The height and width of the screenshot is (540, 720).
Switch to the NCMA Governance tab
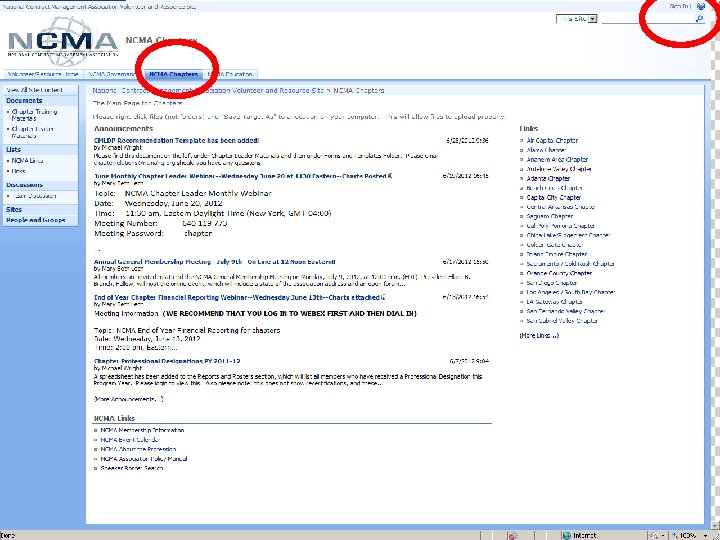coord(113,74)
